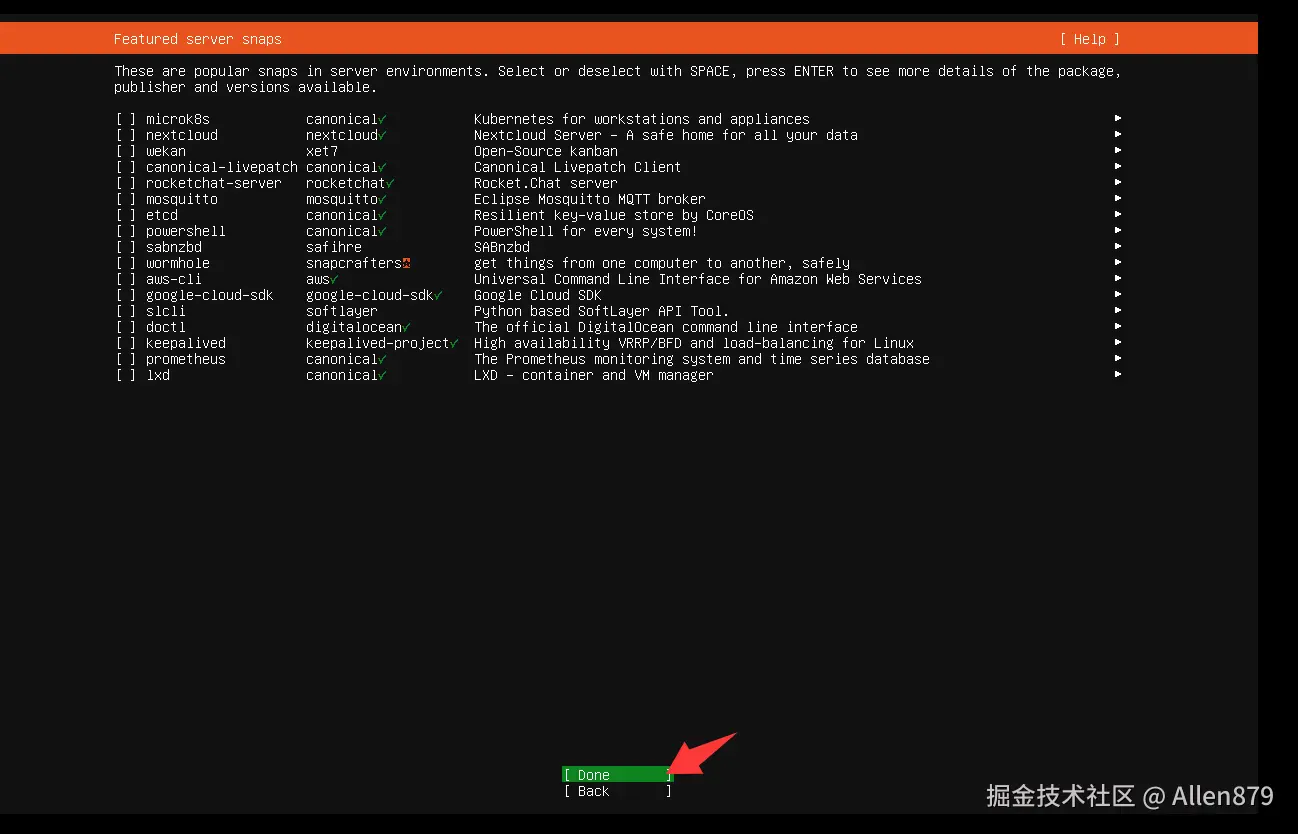Expand details arrow for microk8s row
1298x834 pixels.
pyautogui.click(x=1118, y=119)
